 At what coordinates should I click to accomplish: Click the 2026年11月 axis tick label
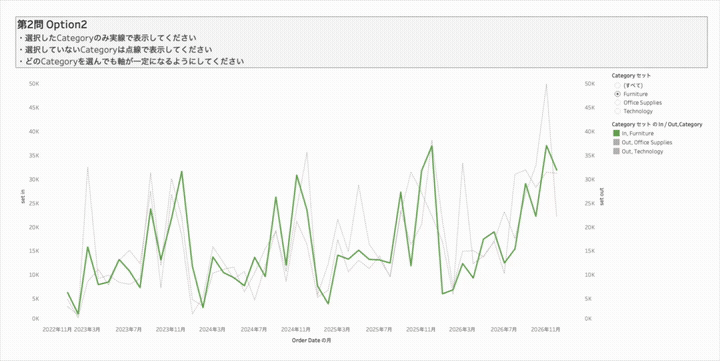pos(545,329)
